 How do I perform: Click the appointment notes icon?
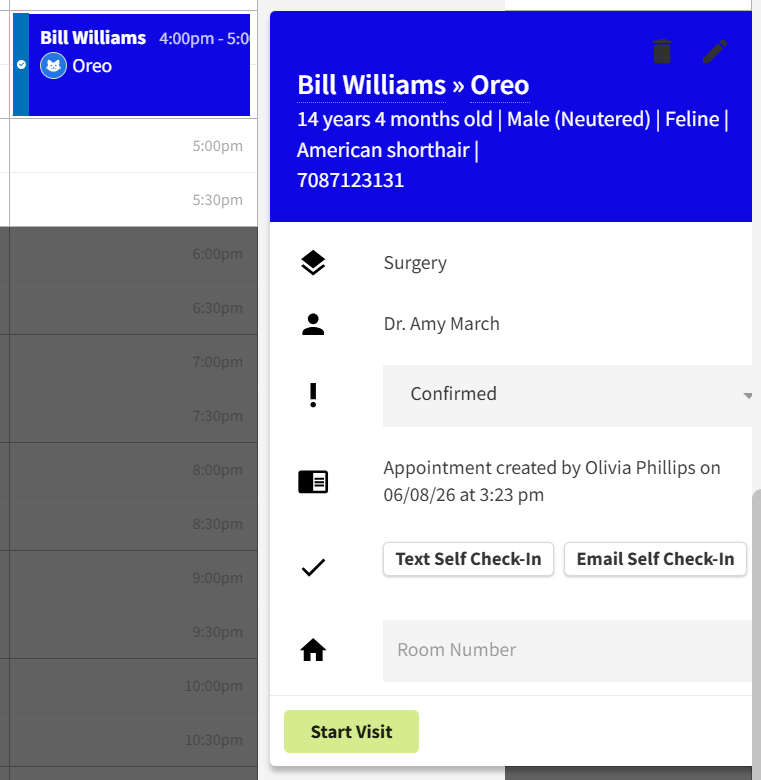313,482
